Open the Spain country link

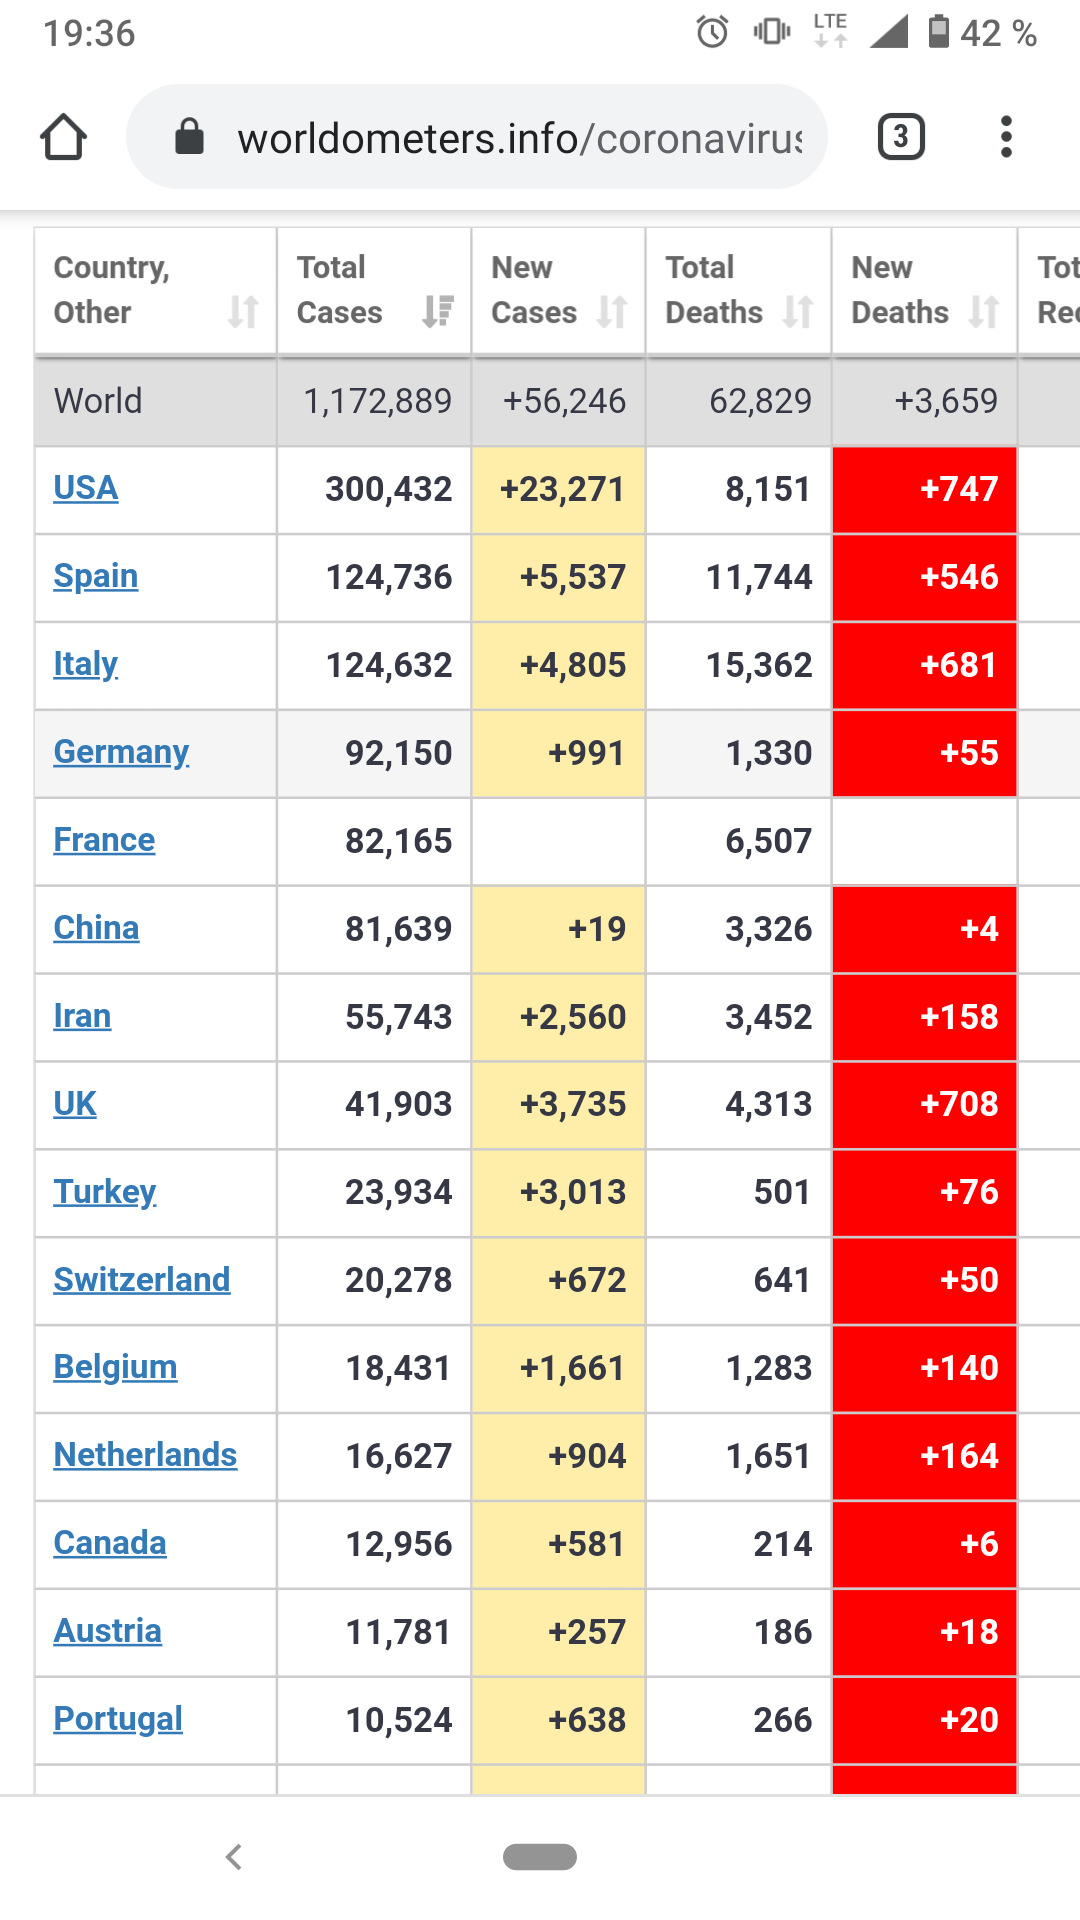(x=96, y=576)
